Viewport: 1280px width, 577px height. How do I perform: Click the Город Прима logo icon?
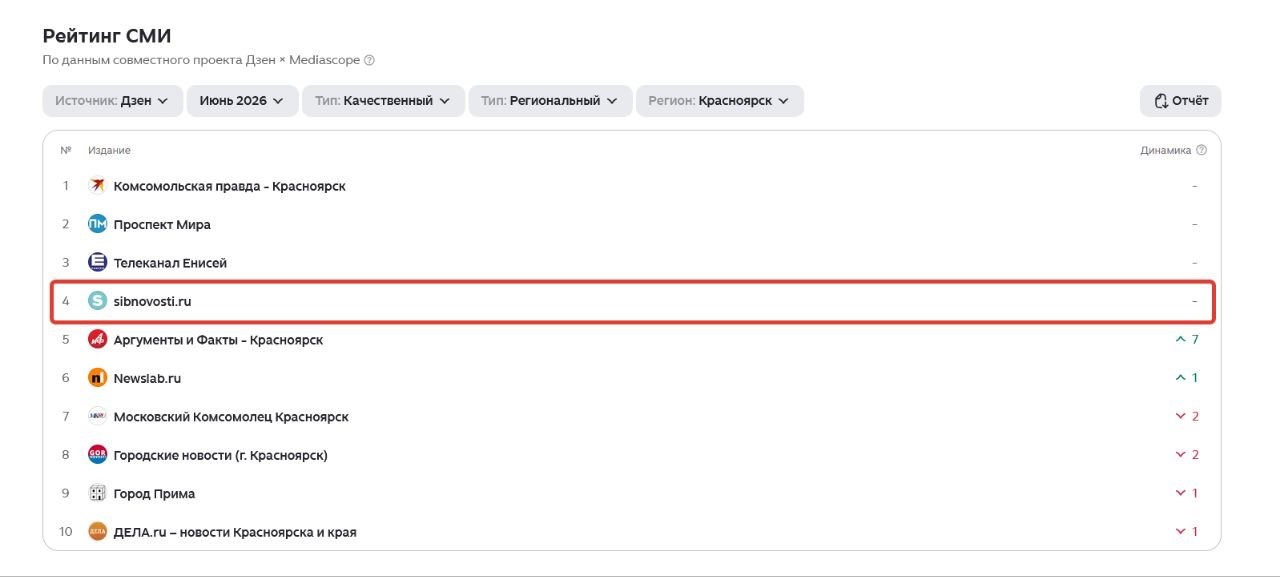pyautogui.click(x=97, y=493)
